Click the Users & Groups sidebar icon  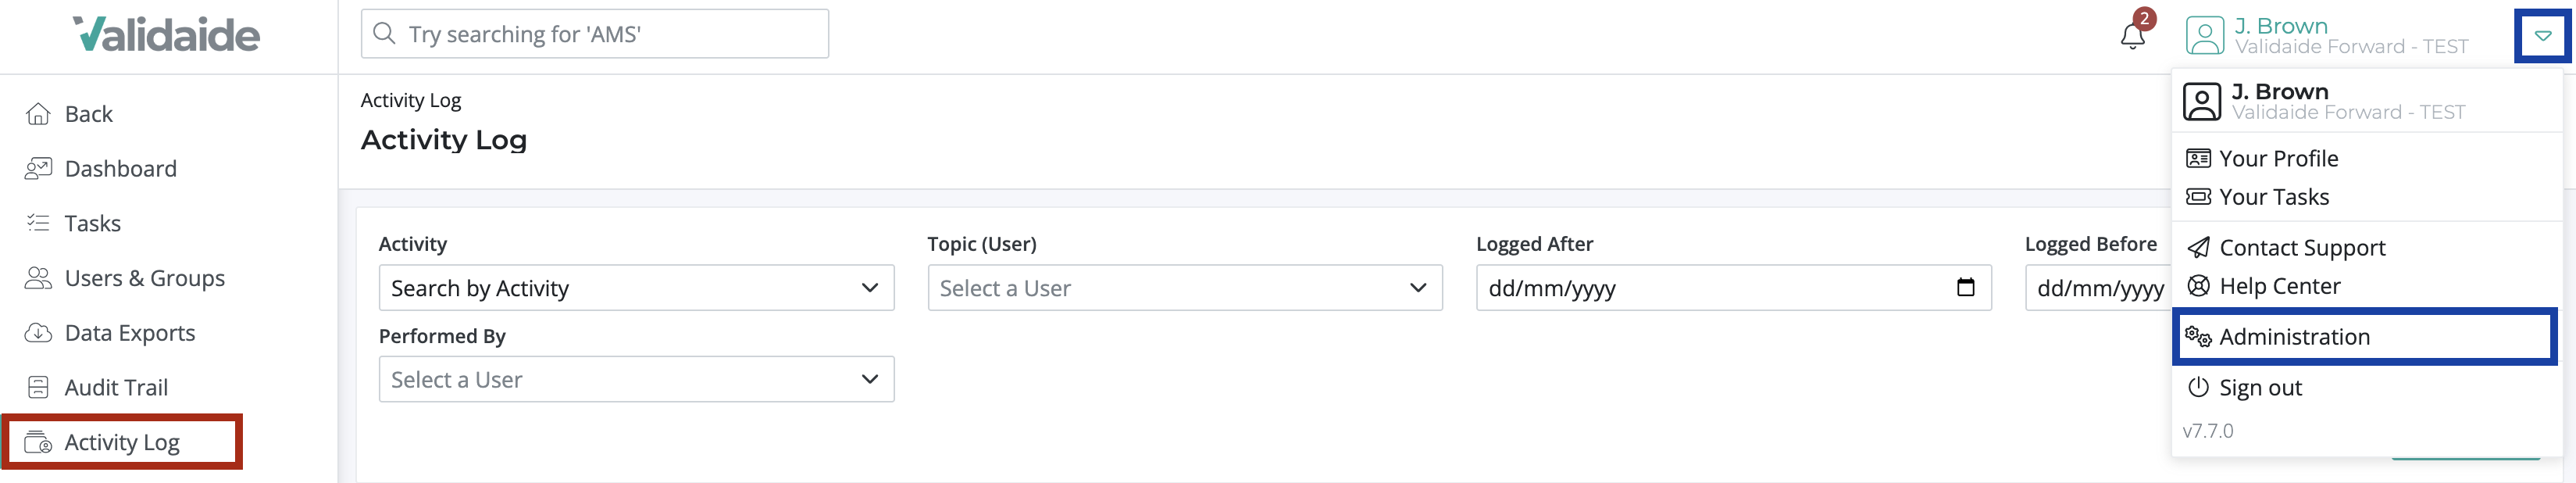(x=38, y=278)
